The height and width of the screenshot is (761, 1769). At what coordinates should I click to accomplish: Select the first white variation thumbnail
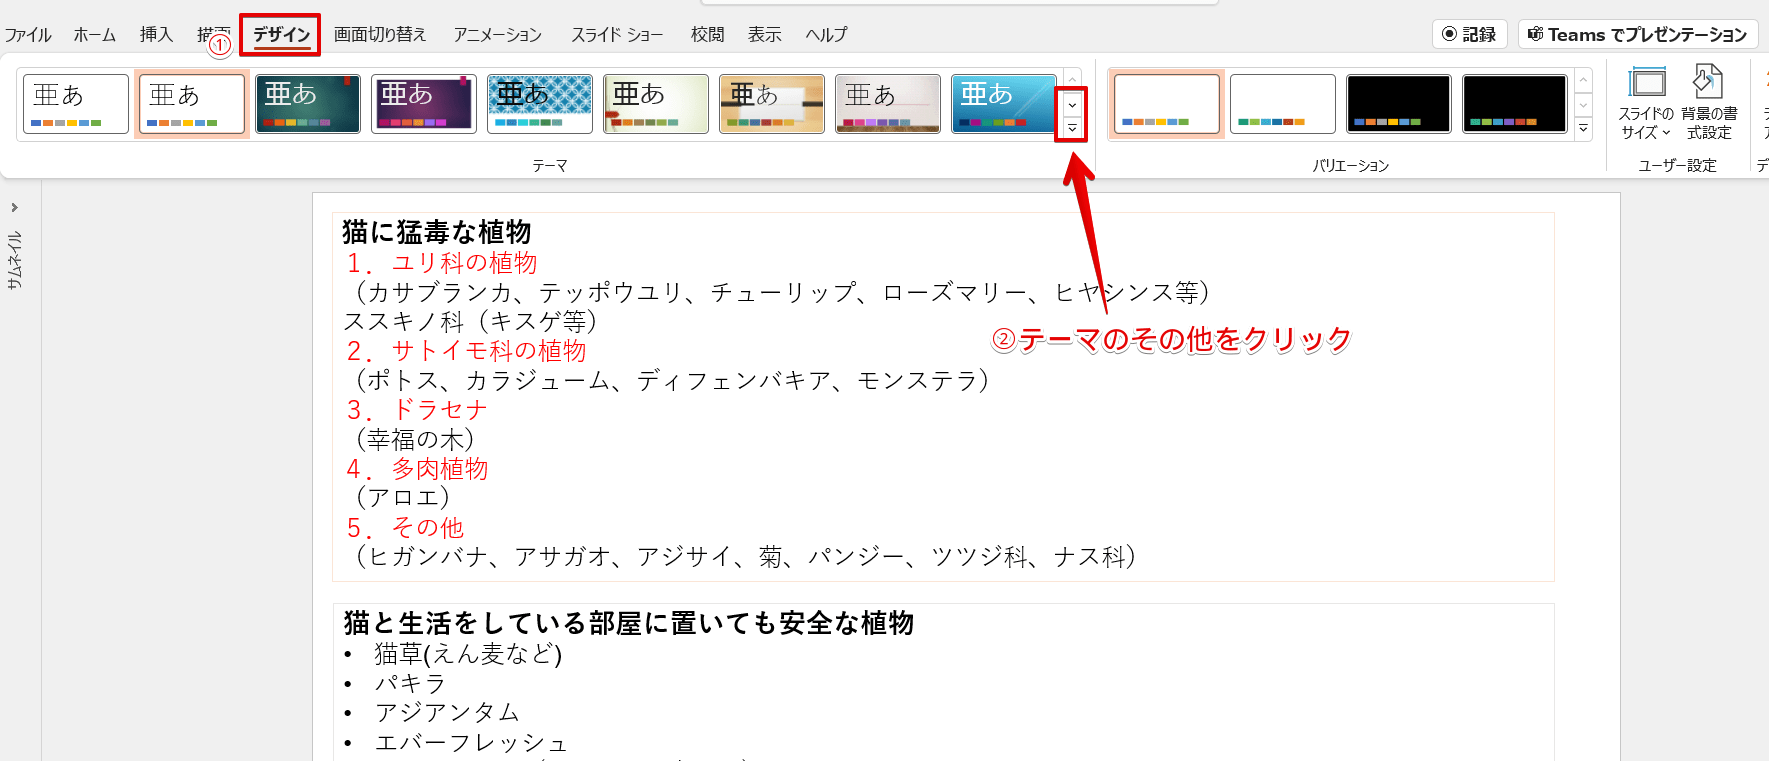[1167, 104]
